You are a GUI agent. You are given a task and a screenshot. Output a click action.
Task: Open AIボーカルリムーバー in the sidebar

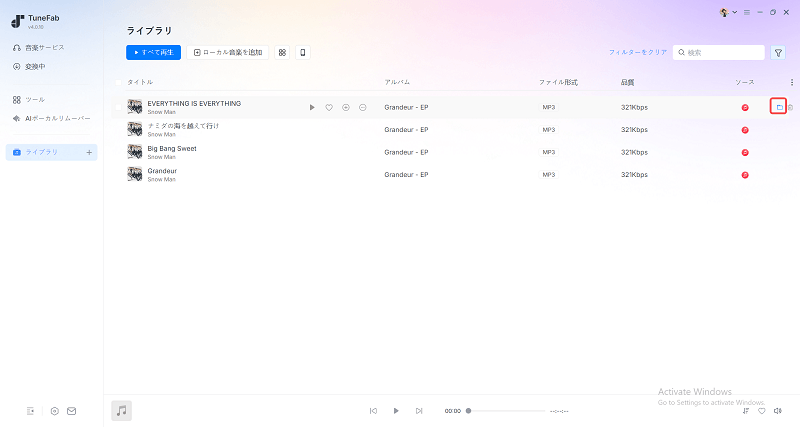coord(52,118)
